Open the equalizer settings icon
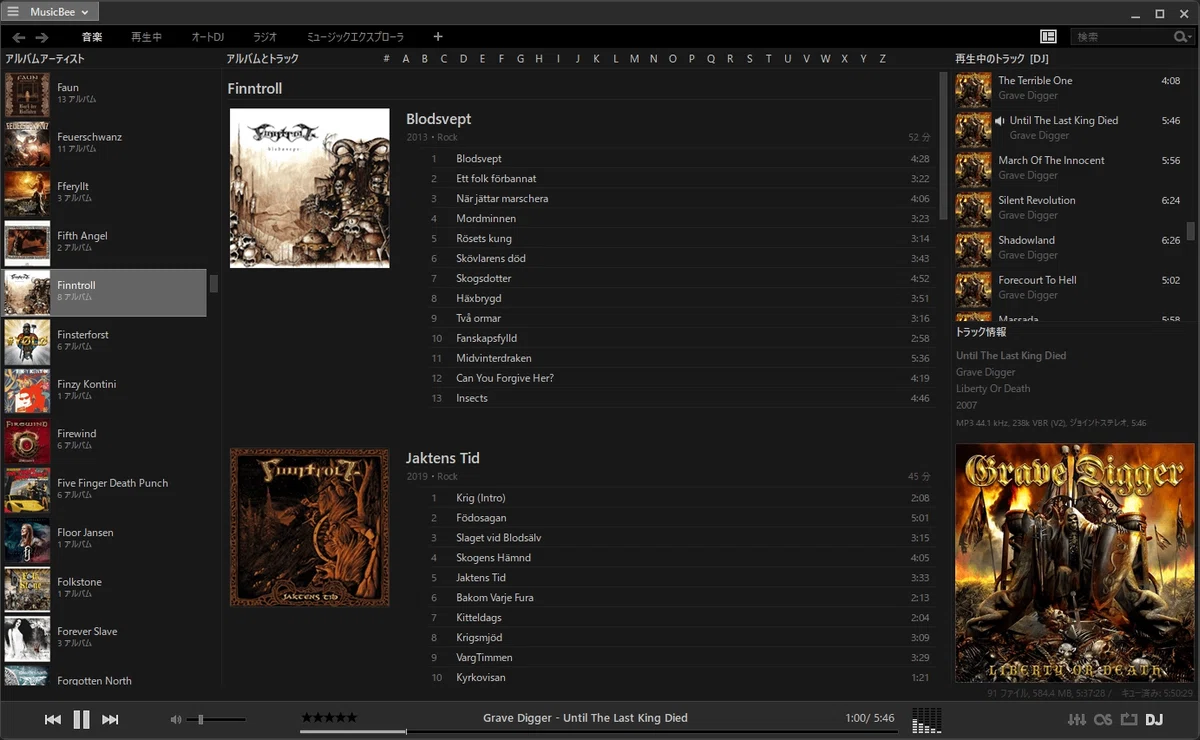Screen dimensions: 1200x740 click(x=1077, y=719)
